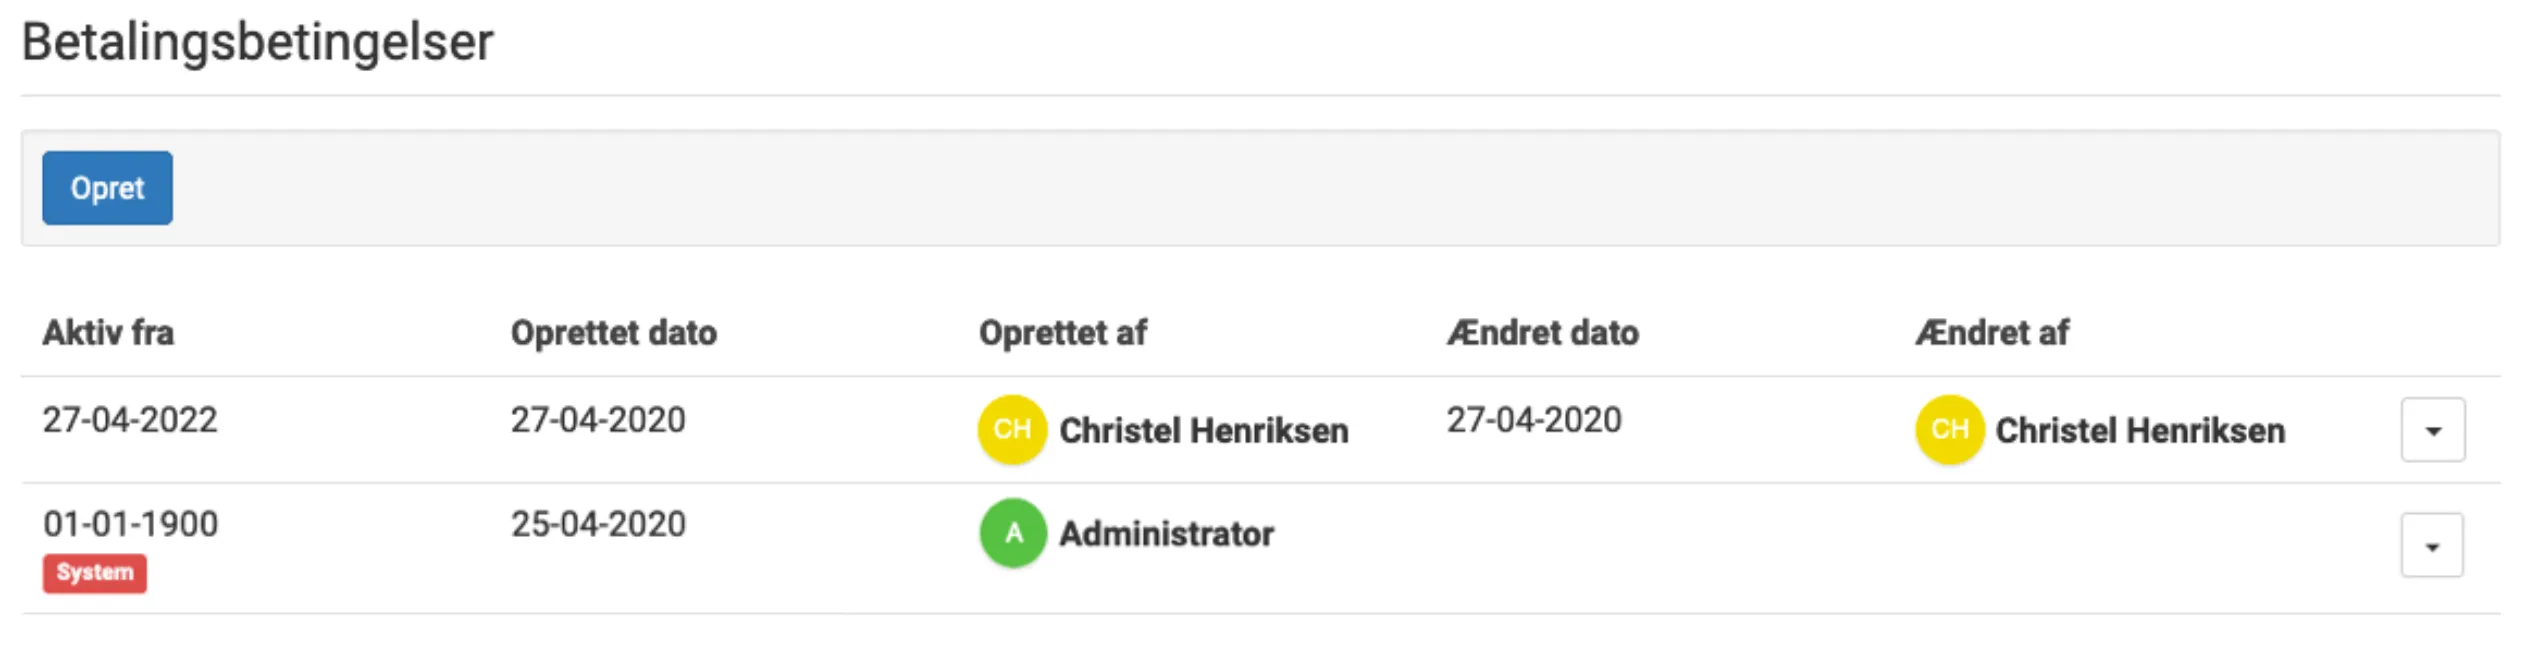Click the green Administrator avatar icon
2540x654 pixels.
(x=1013, y=533)
